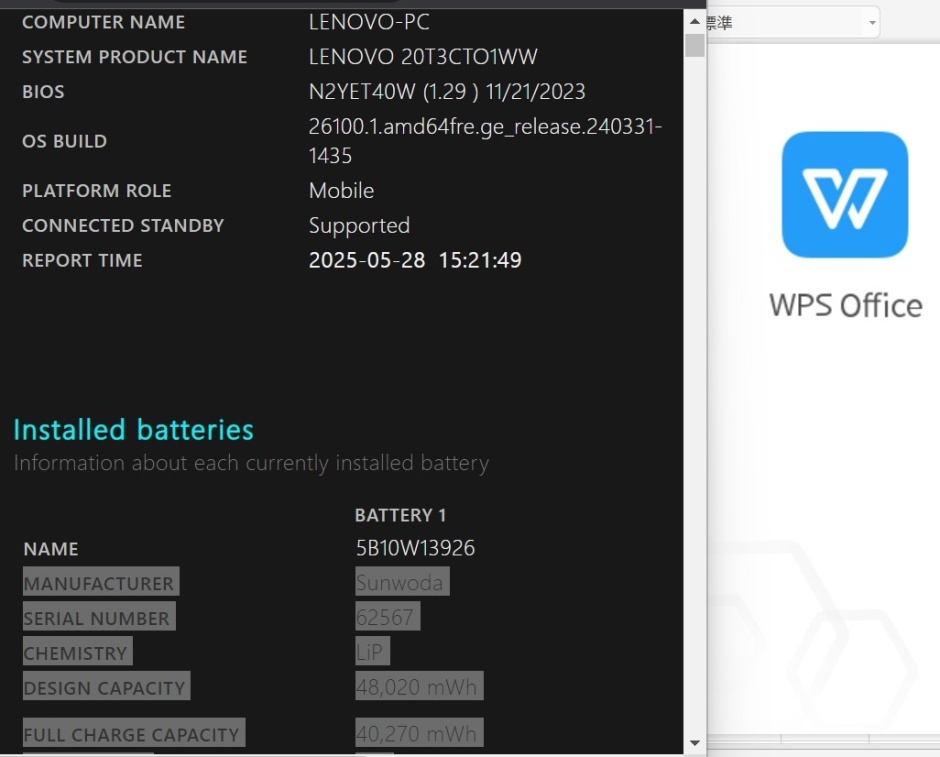The width and height of the screenshot is (940, 757).
Task: Click the CONNECTED STANDBY label
Action: tap(123, 225)
